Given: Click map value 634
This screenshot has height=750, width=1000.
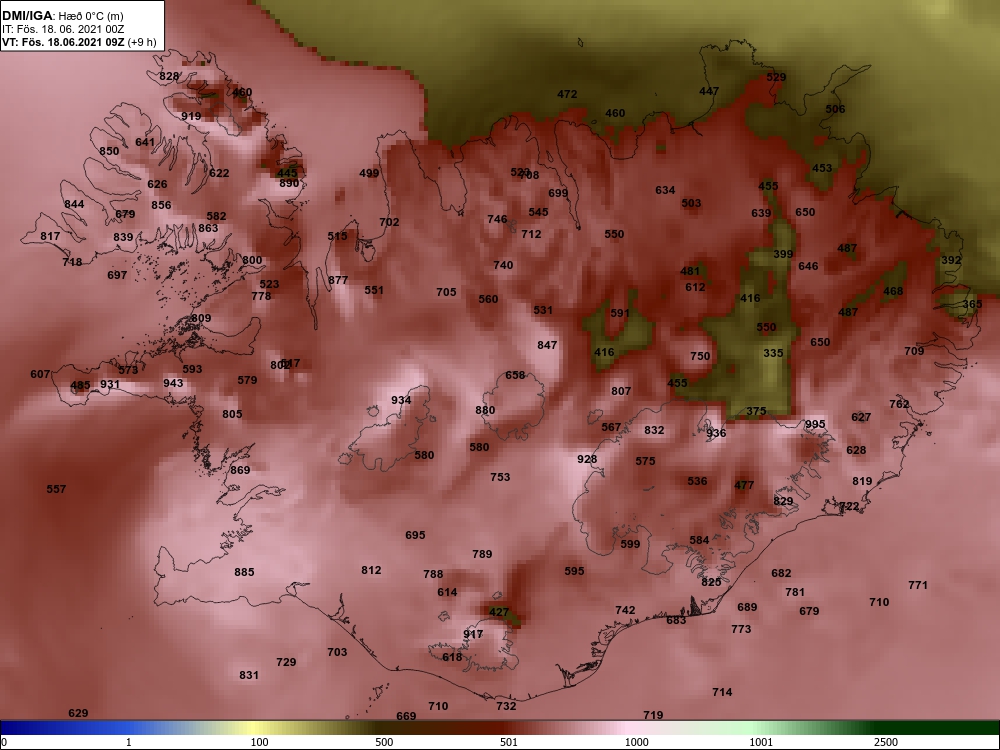Looking at the screenshot, I should click(x=665, y=189).
